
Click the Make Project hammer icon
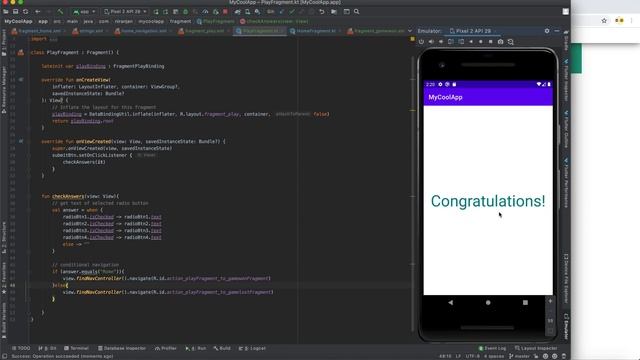[60, 11]
